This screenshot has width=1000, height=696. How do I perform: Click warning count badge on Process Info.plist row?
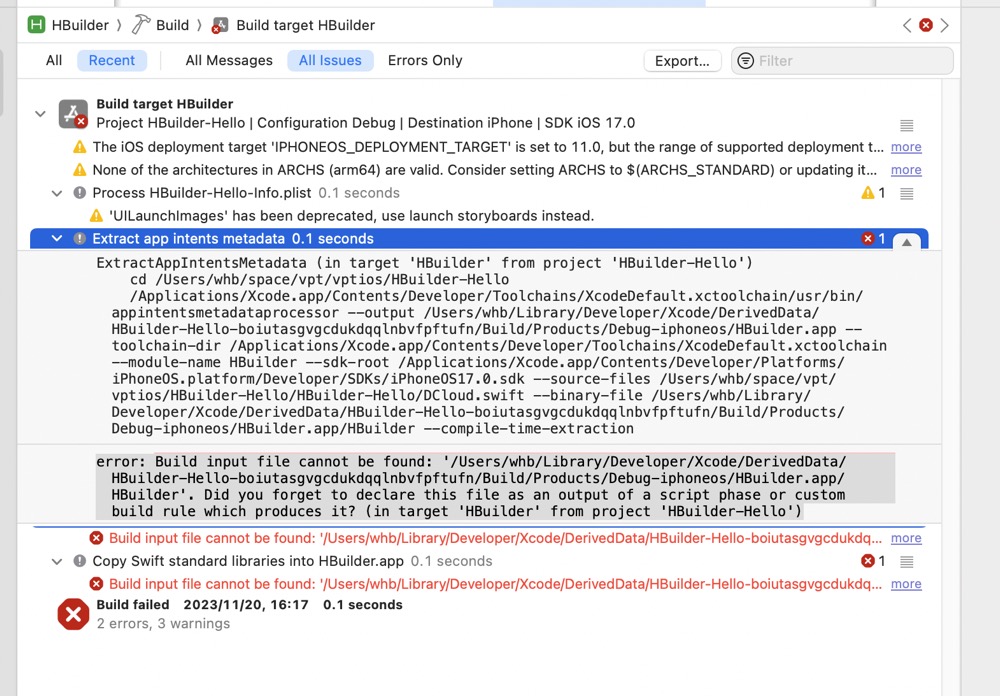pyautogui.click(x=872, y=193)
